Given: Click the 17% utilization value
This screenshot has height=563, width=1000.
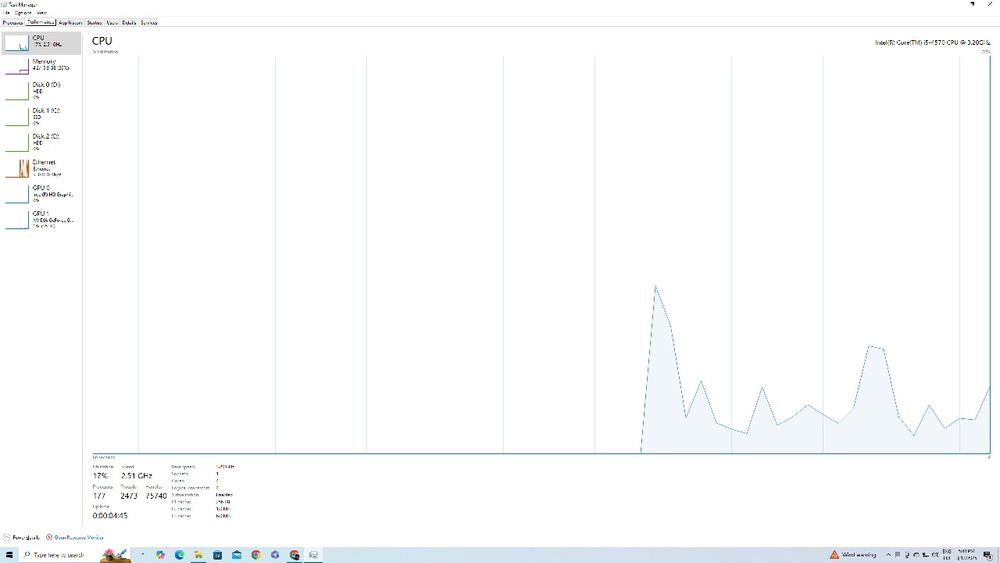Looking at the screenshot, I should pos(100,476).
